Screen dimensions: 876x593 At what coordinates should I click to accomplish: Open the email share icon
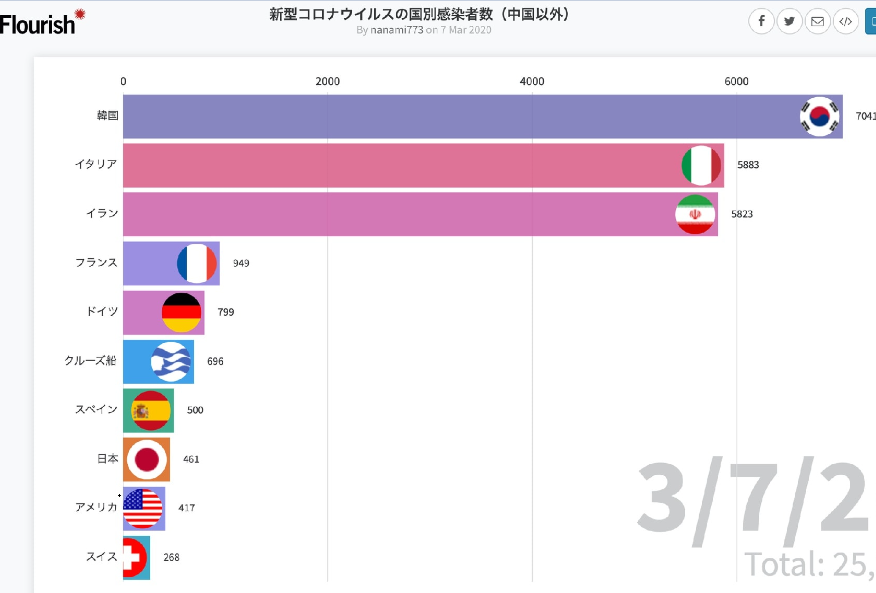[817, 21]
